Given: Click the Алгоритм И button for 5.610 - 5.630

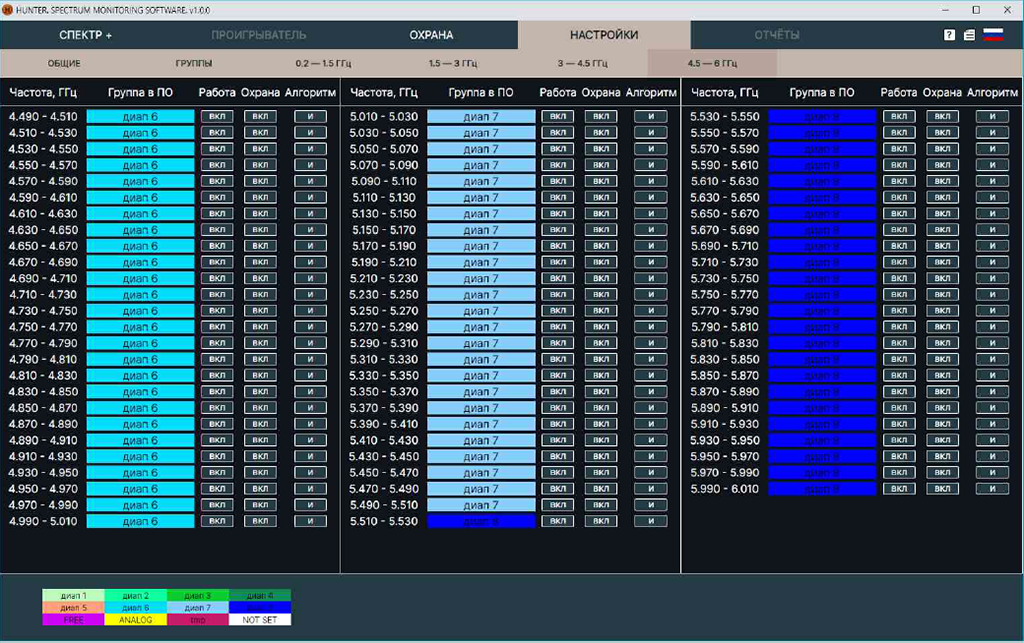Looking at the screenshot, I should (x=992, y=181).
